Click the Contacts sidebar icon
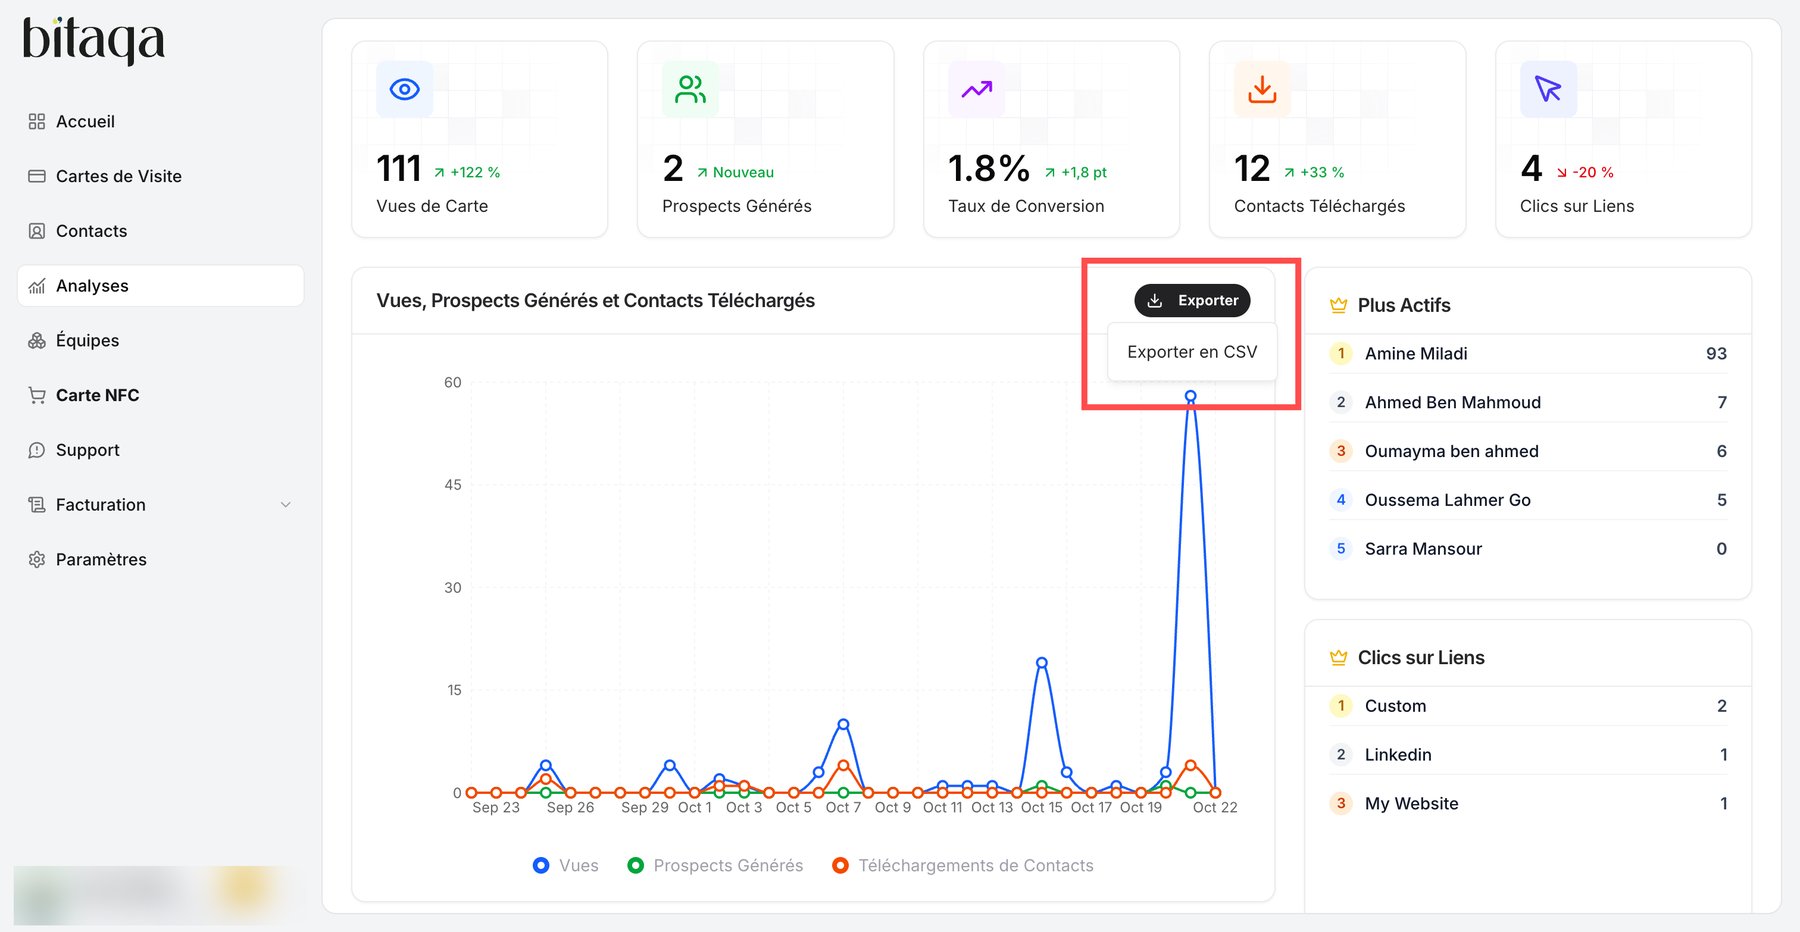The image size is (1800, 932). click(x=37, y=232)
